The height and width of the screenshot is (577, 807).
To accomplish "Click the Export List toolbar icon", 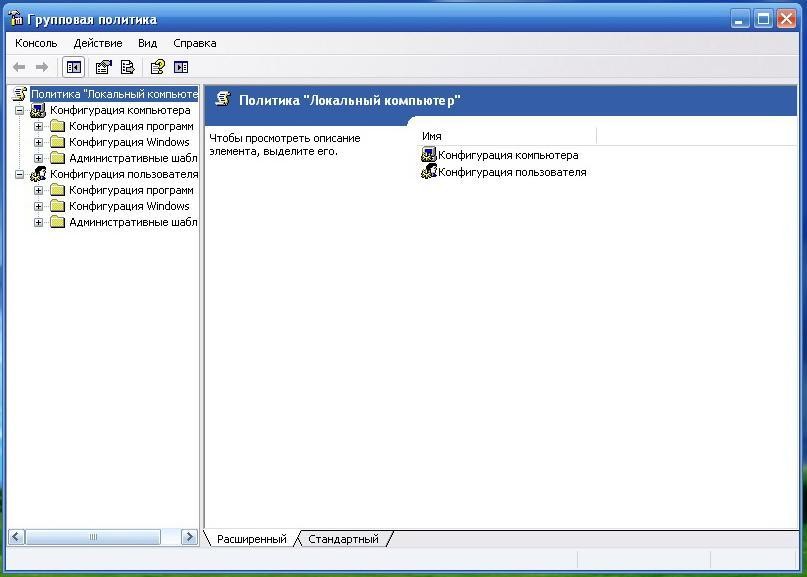I will (x=127, y=67).
